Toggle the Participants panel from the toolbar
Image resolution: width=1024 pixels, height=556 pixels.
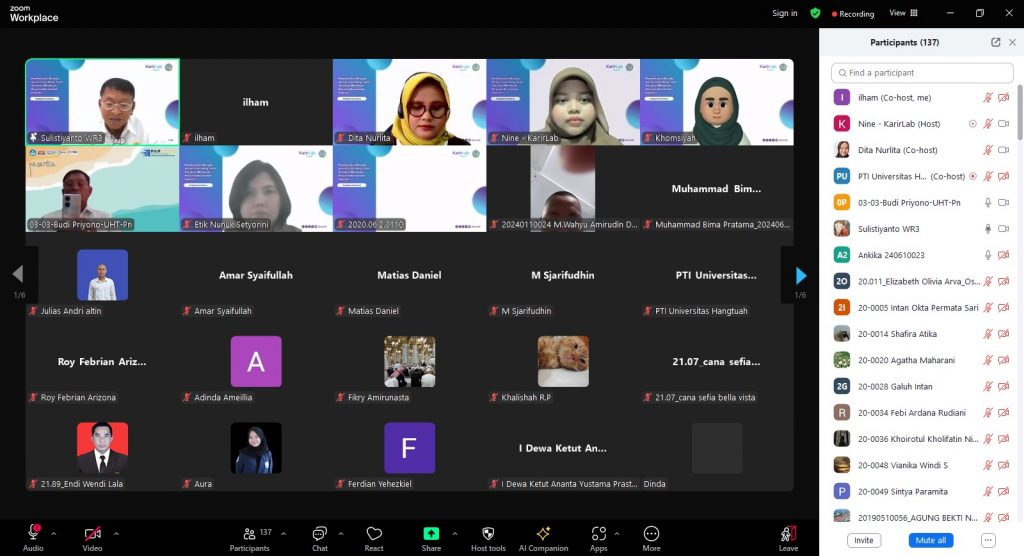tap(249, 538)
